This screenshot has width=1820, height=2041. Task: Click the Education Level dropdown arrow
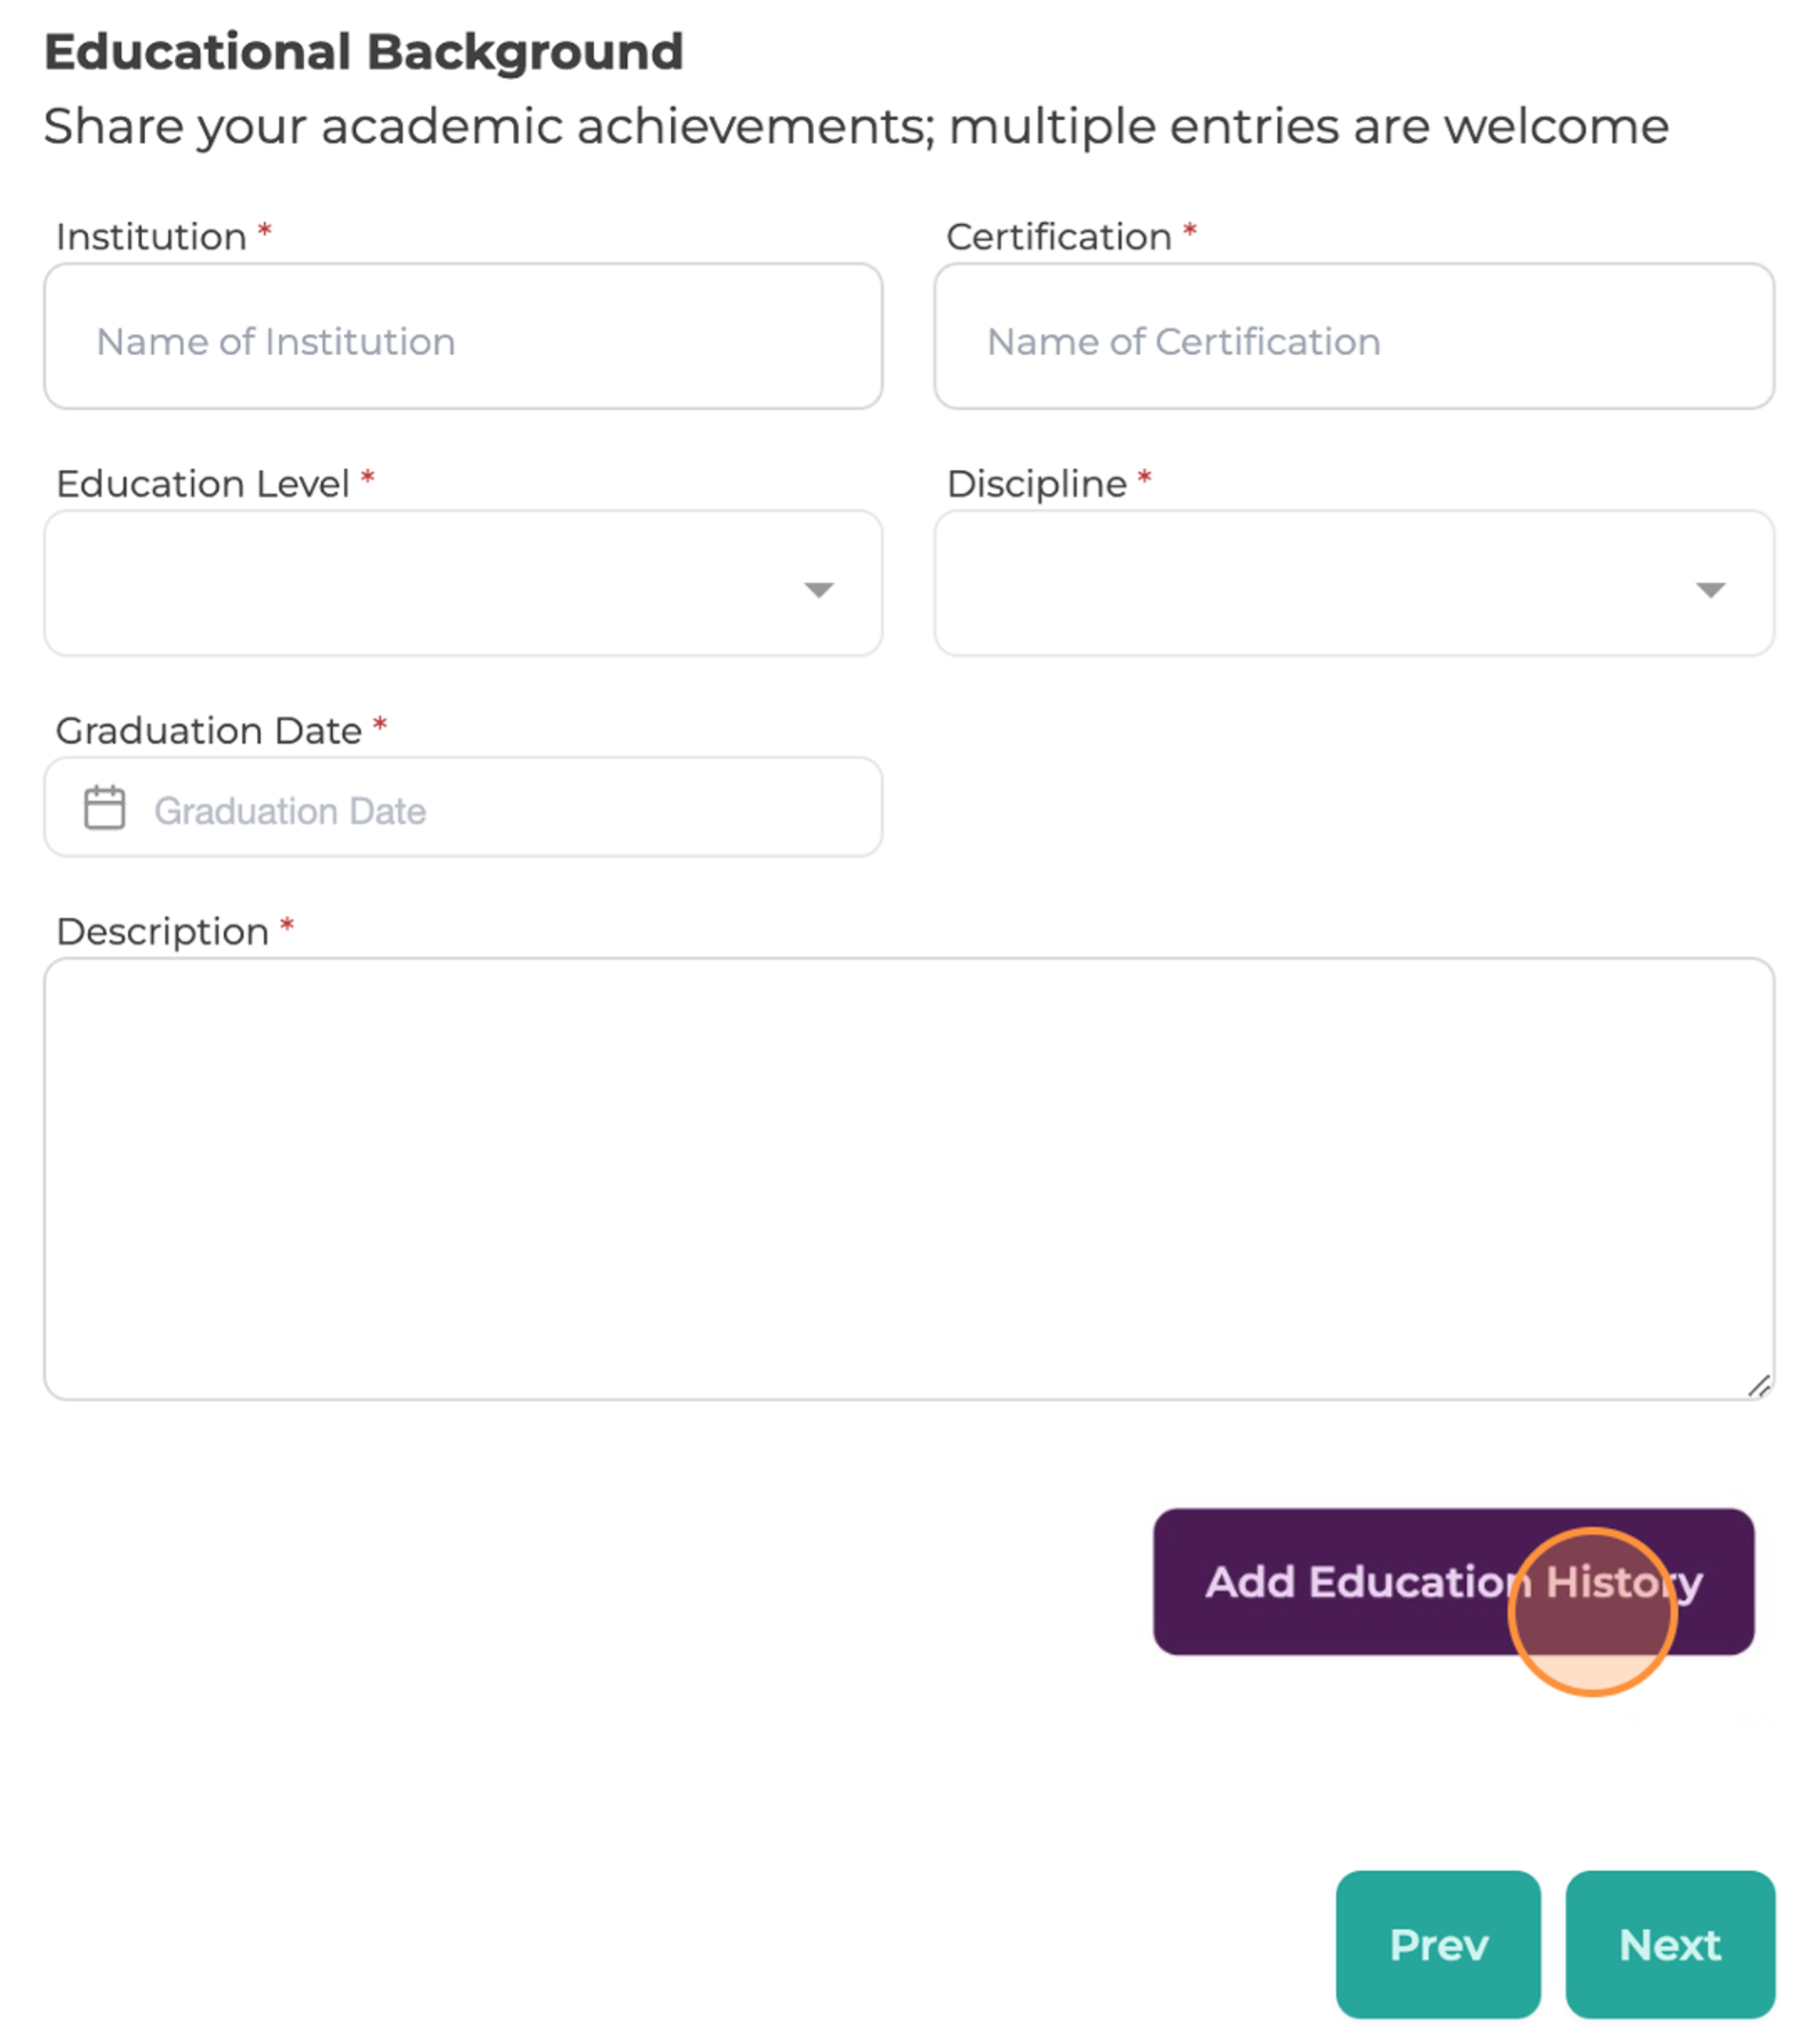click(819, 590)
